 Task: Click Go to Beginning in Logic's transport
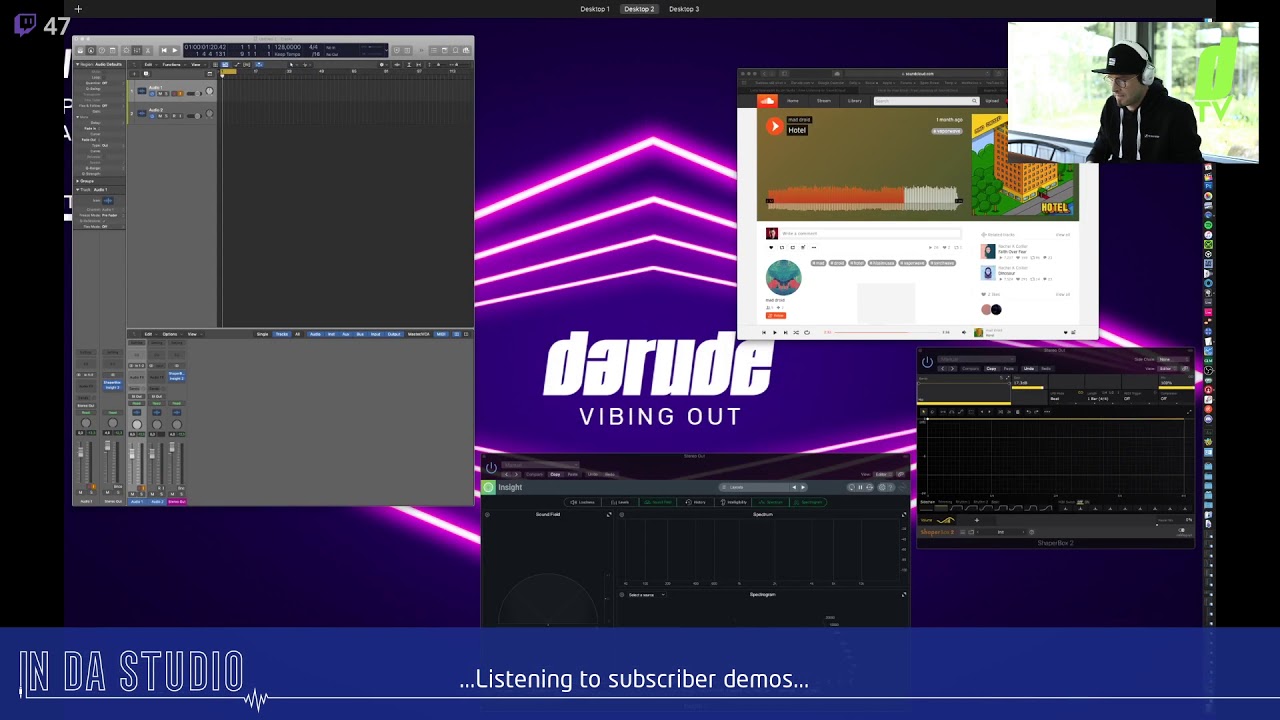[164, 50]
